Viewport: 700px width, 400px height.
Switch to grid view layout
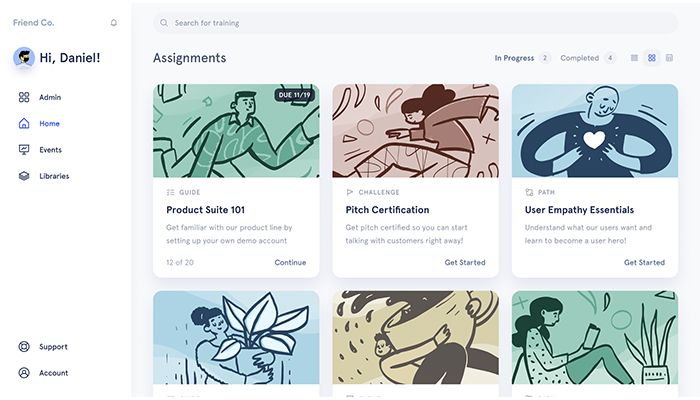coord(652,58)
